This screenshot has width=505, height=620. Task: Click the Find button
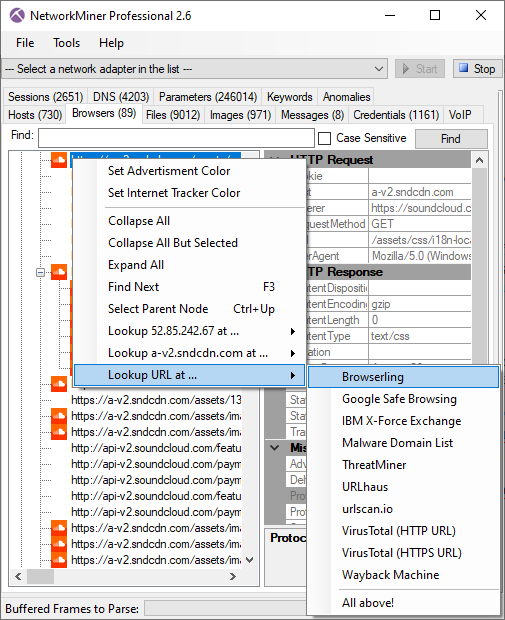tap(451, 139)
